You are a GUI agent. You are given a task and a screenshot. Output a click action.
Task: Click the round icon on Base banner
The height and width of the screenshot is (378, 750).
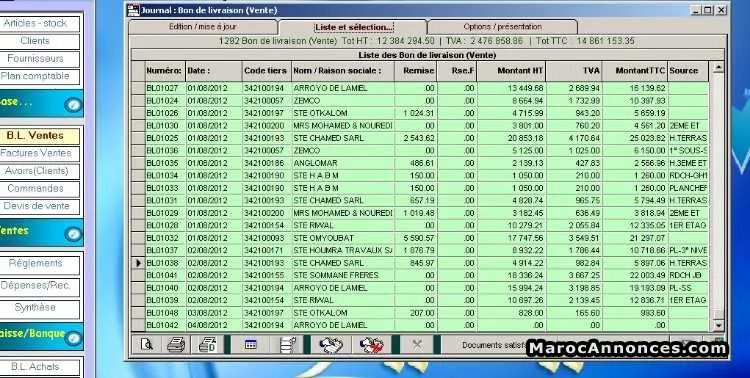pyautogui.click(x=73, y=105)
